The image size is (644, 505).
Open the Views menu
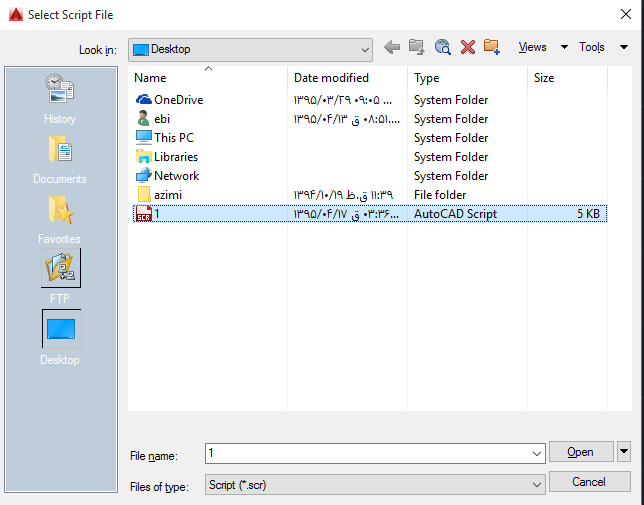click(532, 47)
